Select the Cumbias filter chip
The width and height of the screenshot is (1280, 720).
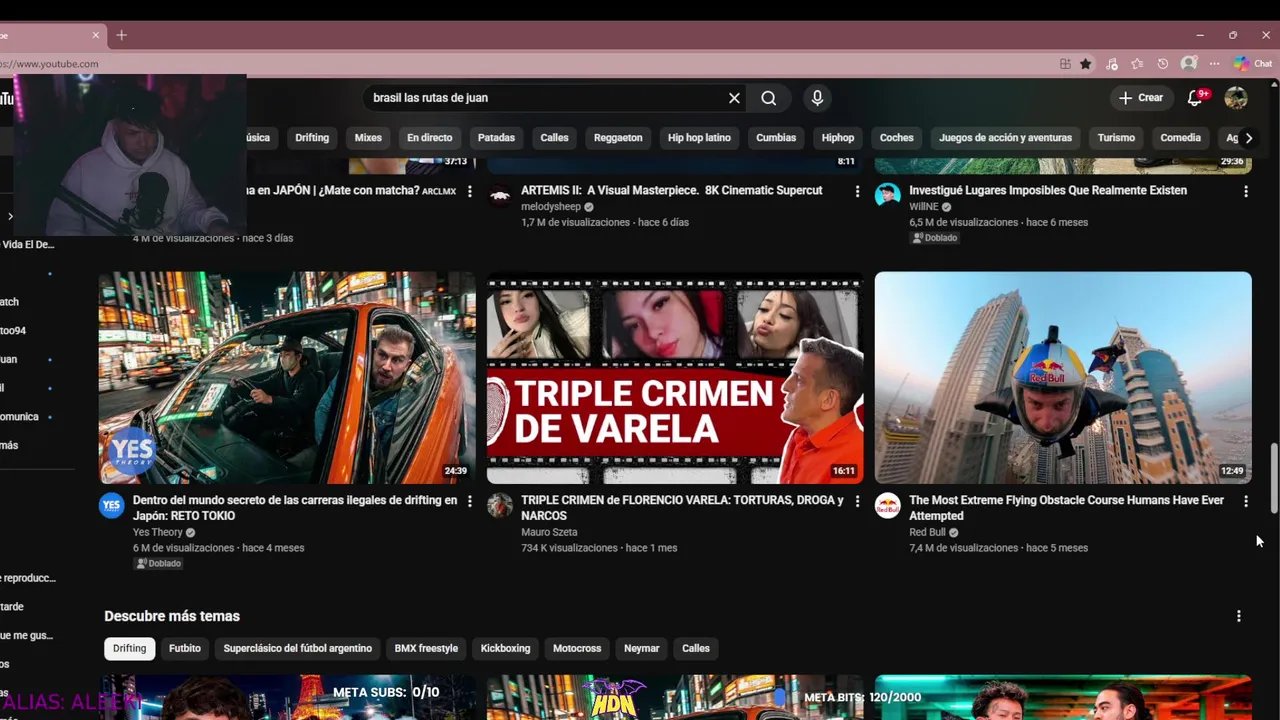tap(776, 138)
